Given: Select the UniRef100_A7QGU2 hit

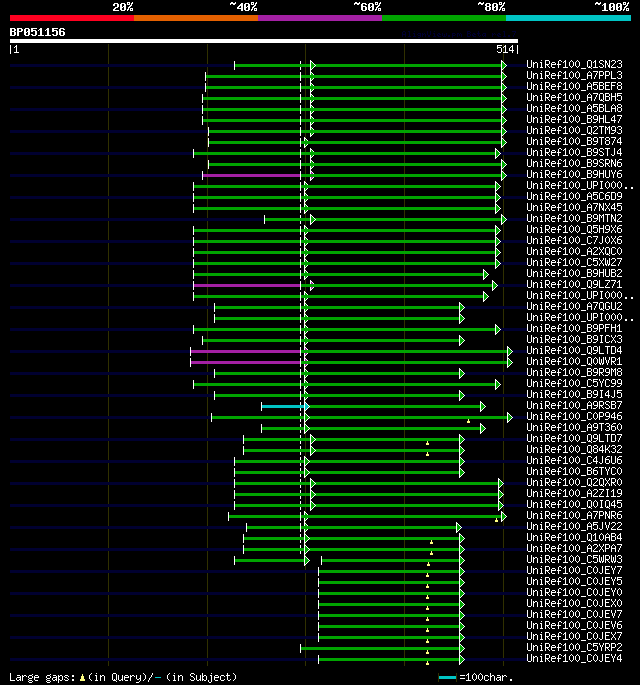Looking at the screenshot, I should pyautogui.click(x=574, y=306).
